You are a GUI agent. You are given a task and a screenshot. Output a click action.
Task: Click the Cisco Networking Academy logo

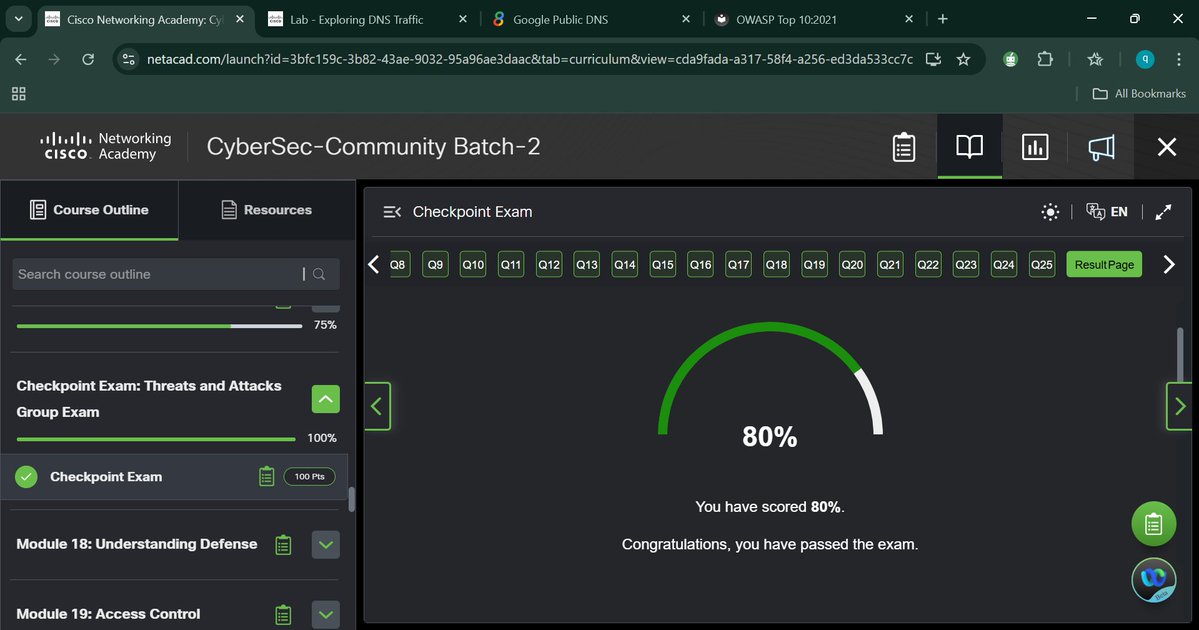(x=106, y=146)
